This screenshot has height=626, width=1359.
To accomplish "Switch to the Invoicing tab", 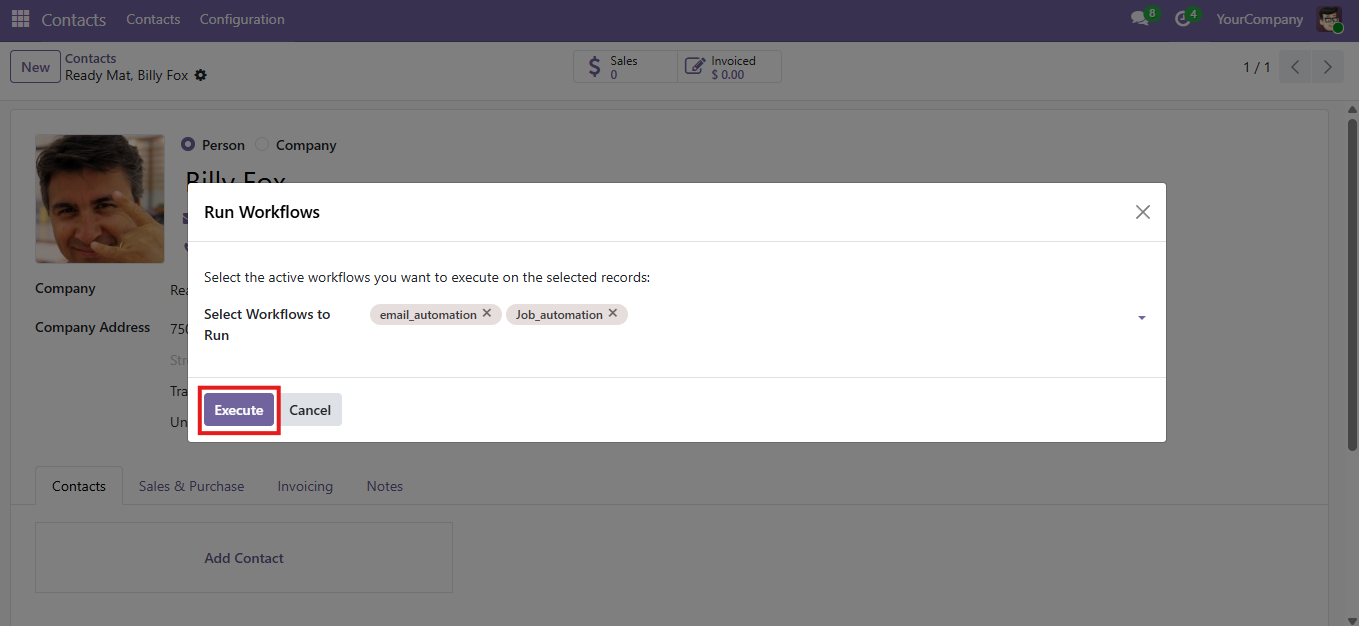I will click(305, 486).
